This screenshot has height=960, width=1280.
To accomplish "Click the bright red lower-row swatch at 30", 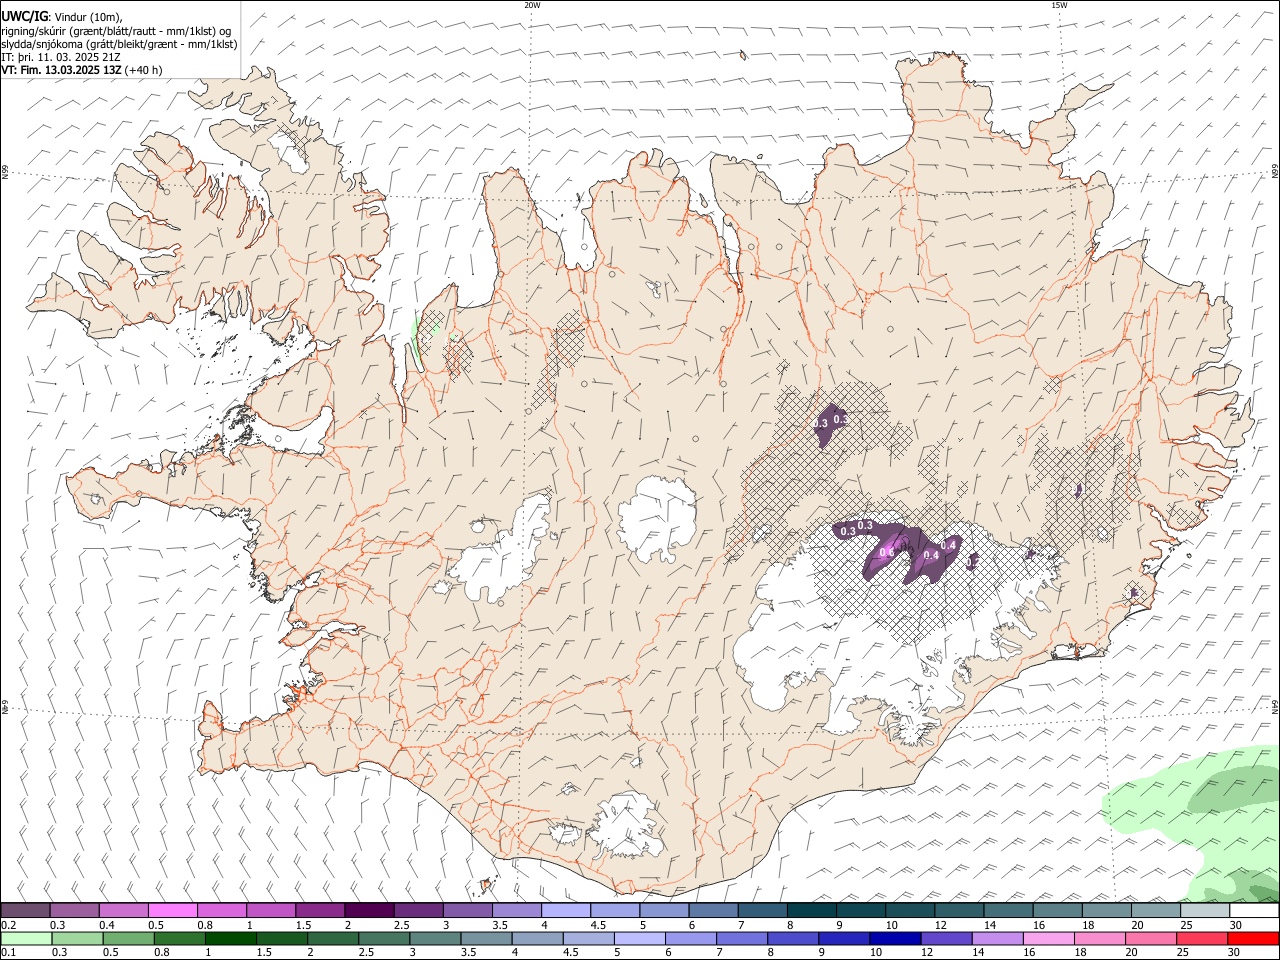I will pos(1252,939).
